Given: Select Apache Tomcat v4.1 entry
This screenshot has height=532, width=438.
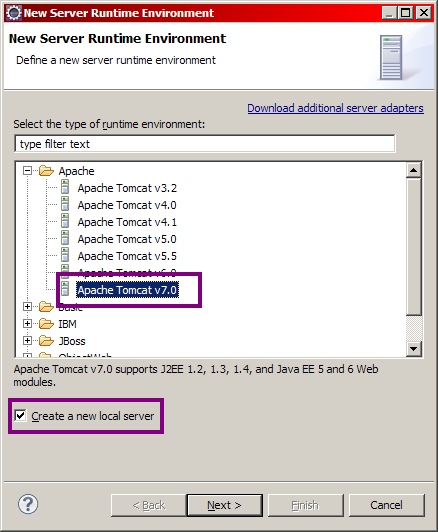Looking at the screenshot, I should [127, 222].
